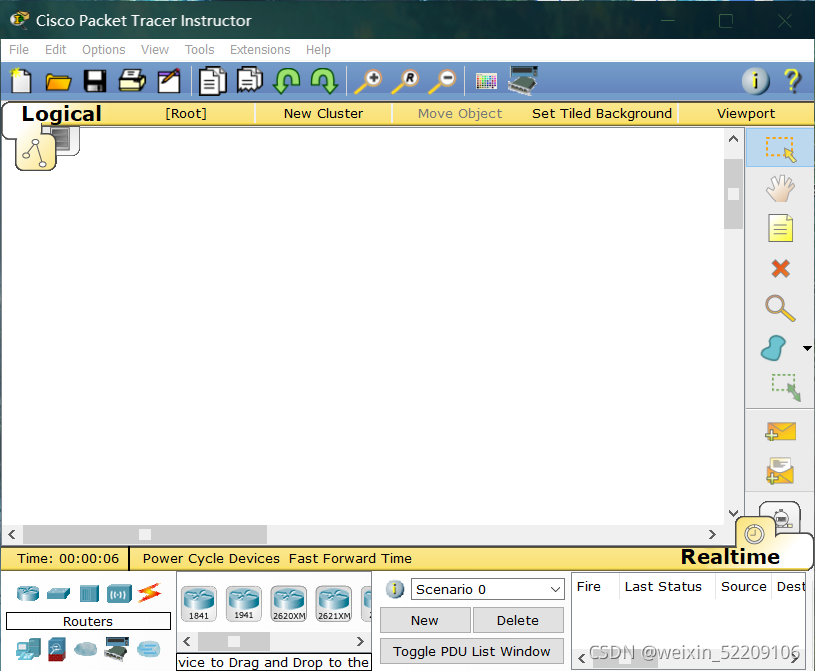
Task: Open Network Information with the i icon
Action: point(755,81)
